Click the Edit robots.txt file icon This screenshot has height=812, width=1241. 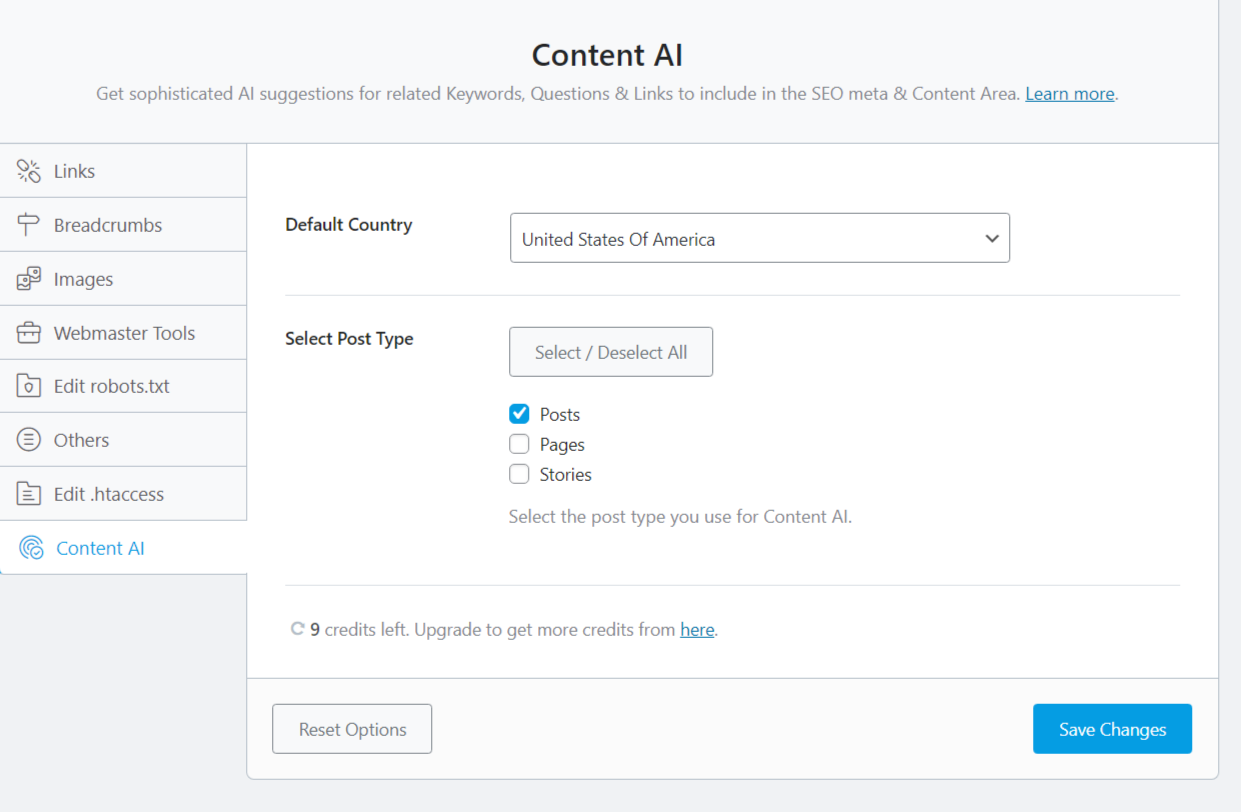click(x=29, y=386)
